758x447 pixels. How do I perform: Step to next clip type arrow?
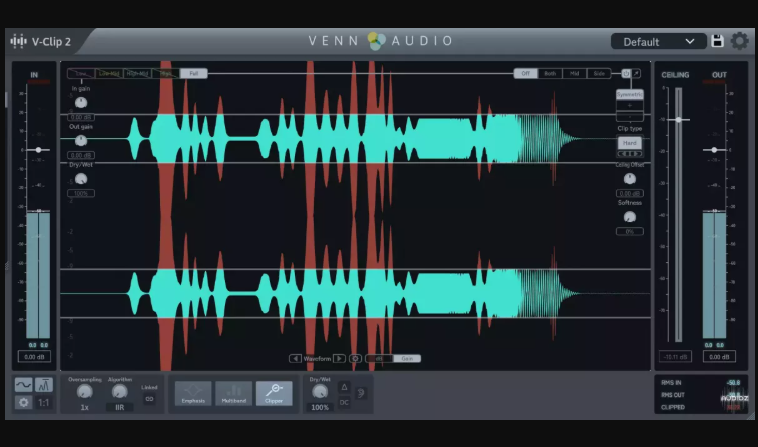636,154
